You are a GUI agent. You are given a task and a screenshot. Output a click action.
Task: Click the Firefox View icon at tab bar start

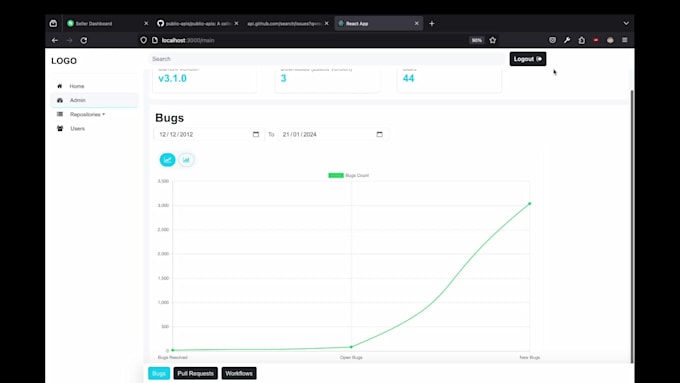(53, 23)
